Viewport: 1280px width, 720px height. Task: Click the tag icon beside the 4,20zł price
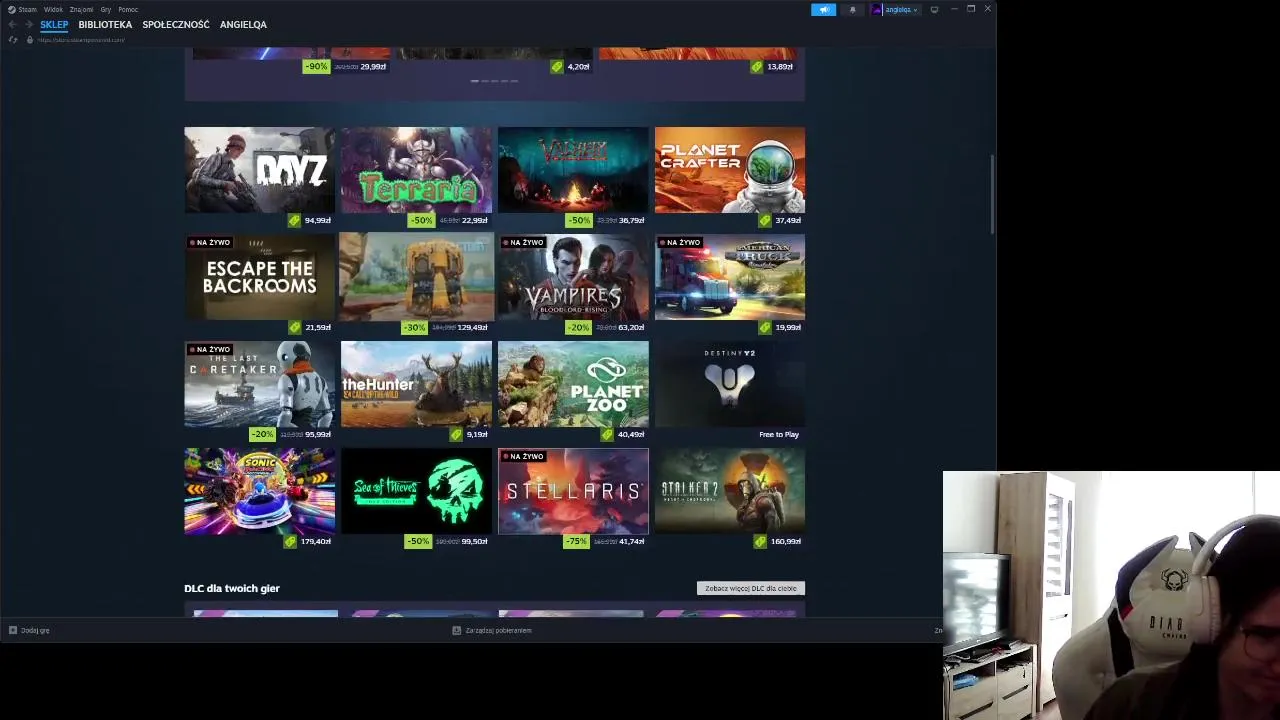tap(557, 66)
